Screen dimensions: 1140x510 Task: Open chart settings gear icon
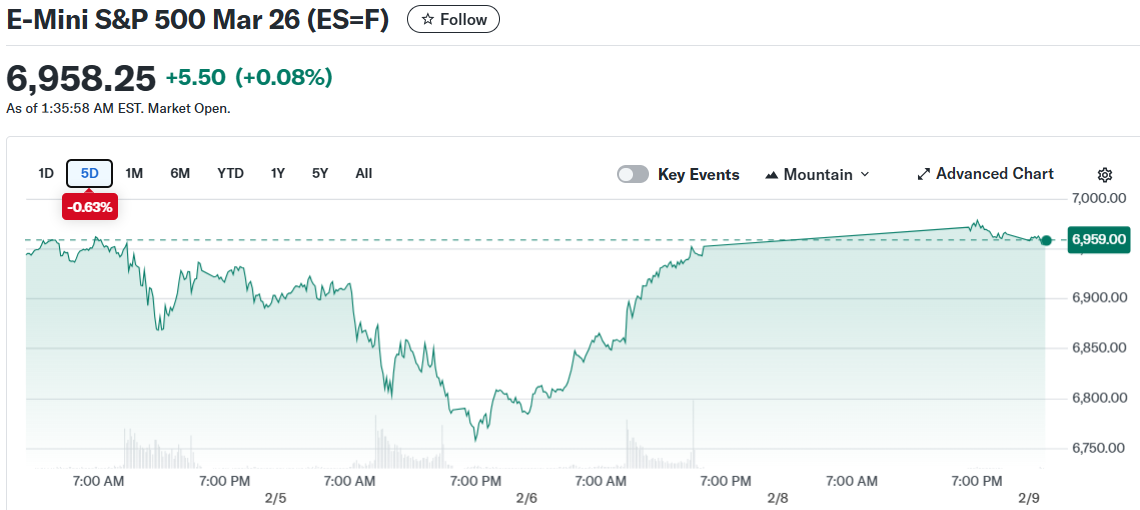(1104, 175)
